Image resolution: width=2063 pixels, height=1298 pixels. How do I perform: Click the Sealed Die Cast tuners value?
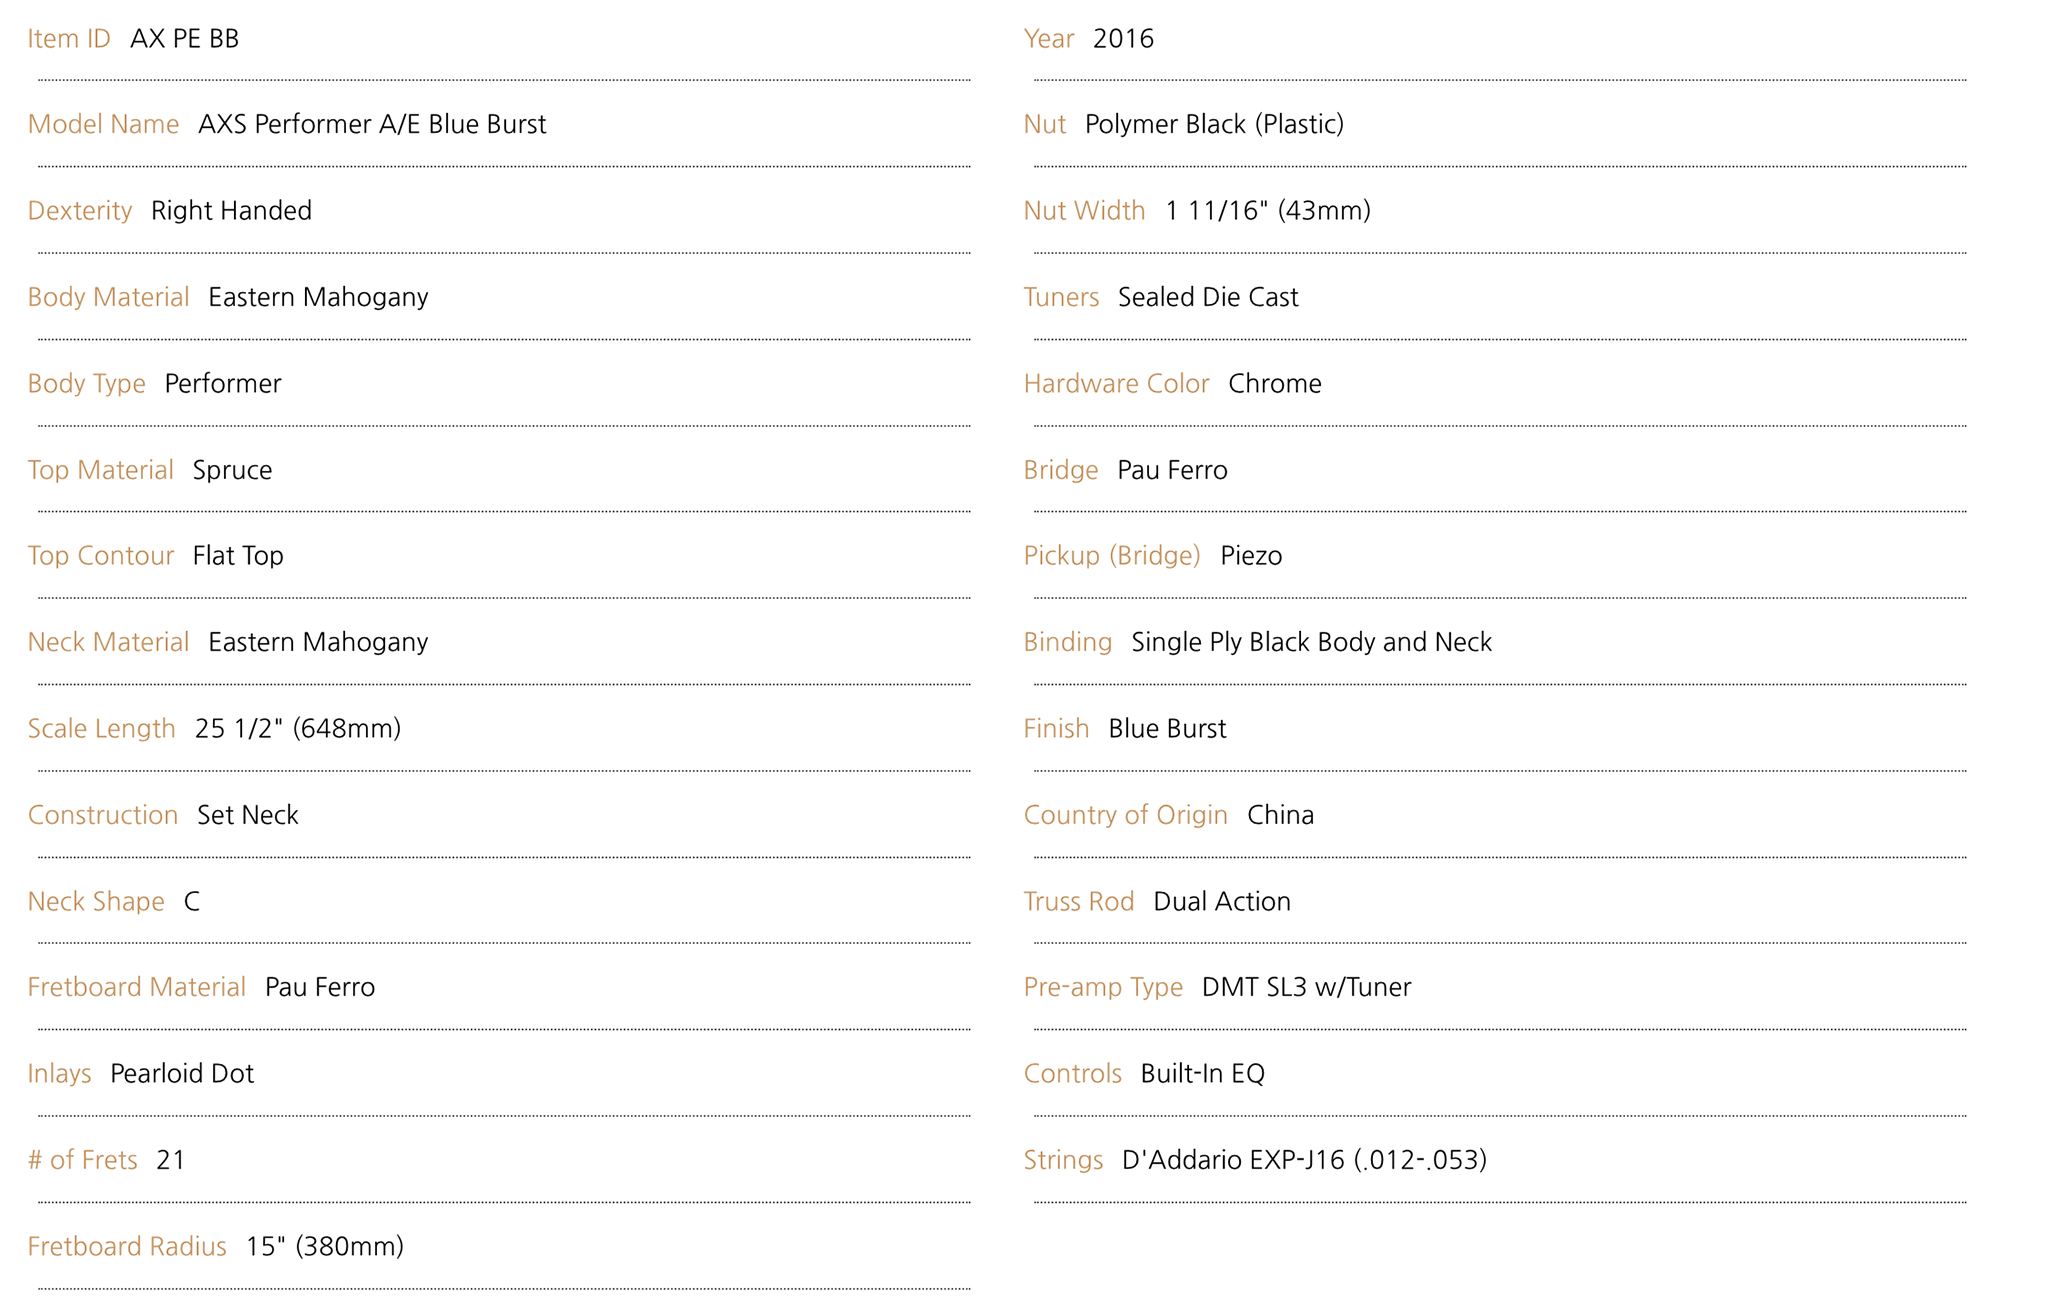pos(1208,298)
